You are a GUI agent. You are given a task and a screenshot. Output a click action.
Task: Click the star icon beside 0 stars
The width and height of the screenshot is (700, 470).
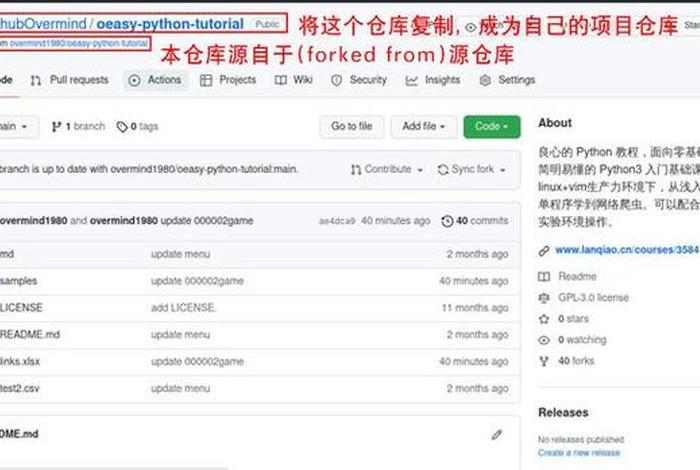(544, 319)
